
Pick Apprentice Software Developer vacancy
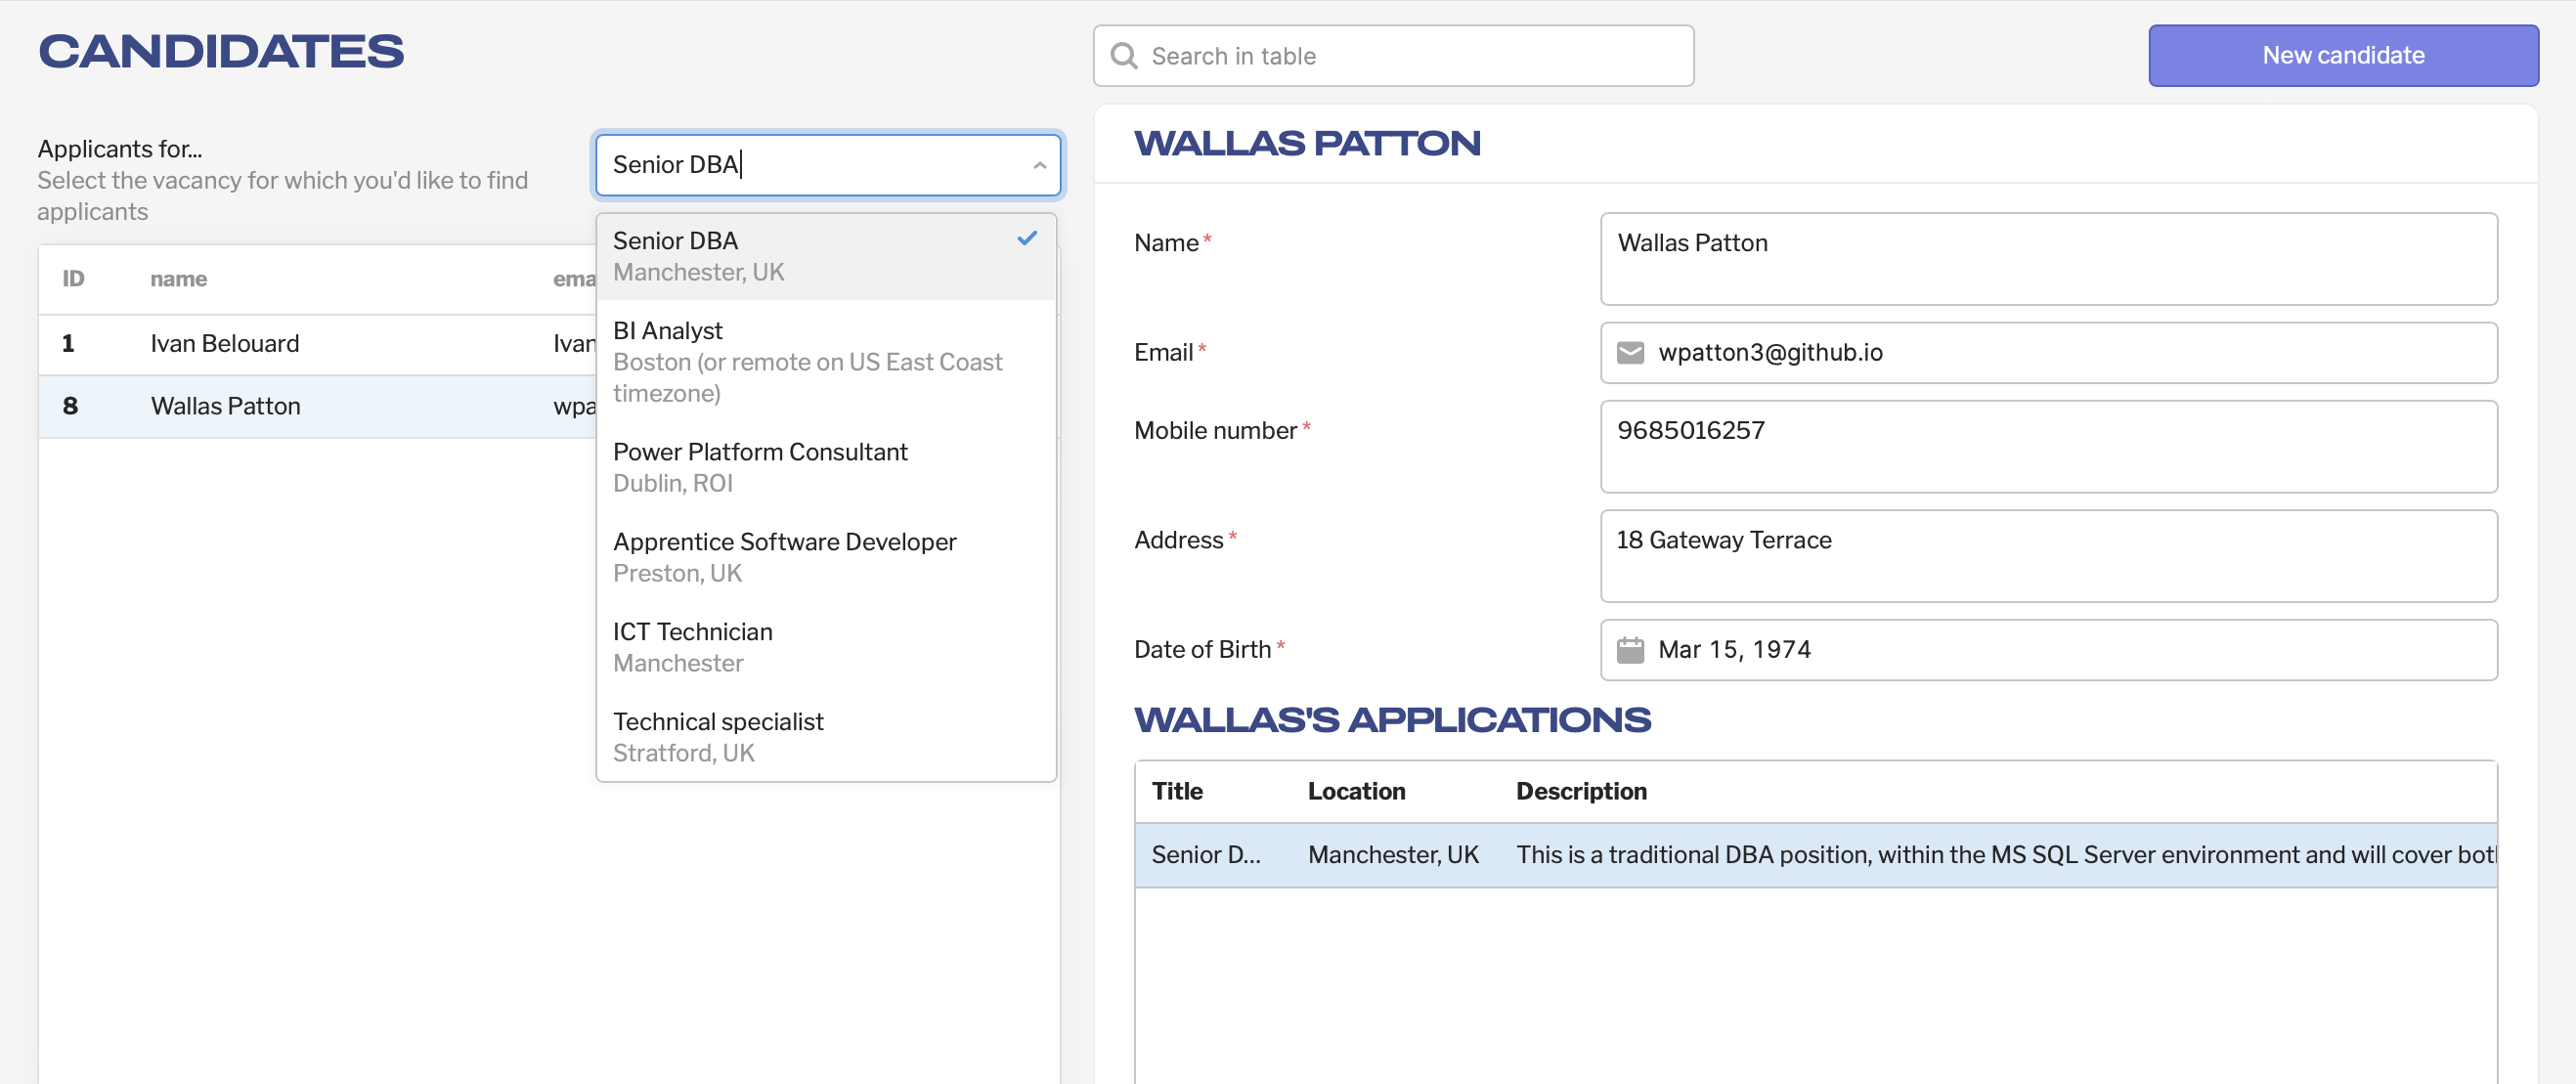point(784,556)
